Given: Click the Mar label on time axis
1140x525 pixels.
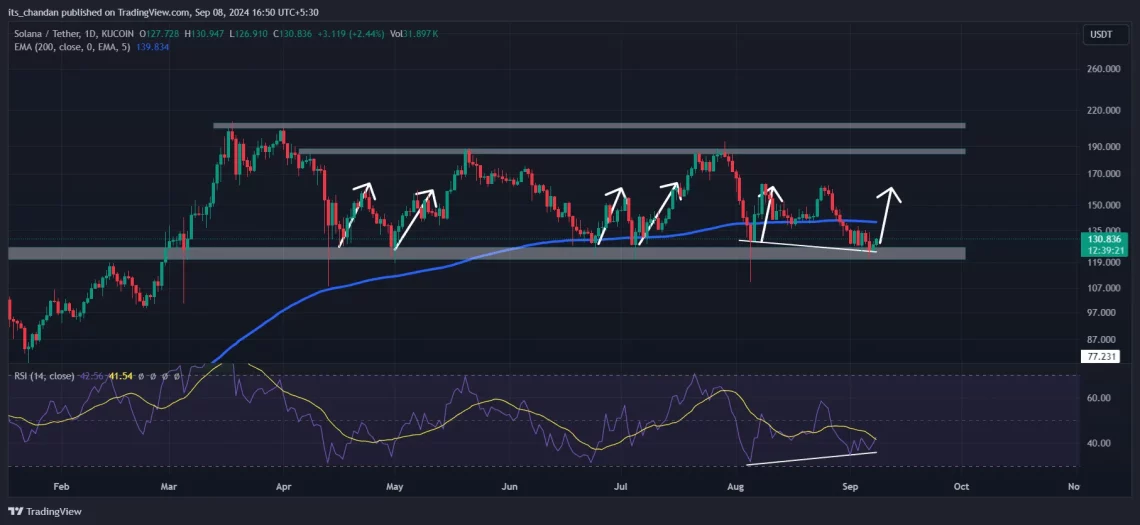Looking at the screenshot, I should [170, 486].
